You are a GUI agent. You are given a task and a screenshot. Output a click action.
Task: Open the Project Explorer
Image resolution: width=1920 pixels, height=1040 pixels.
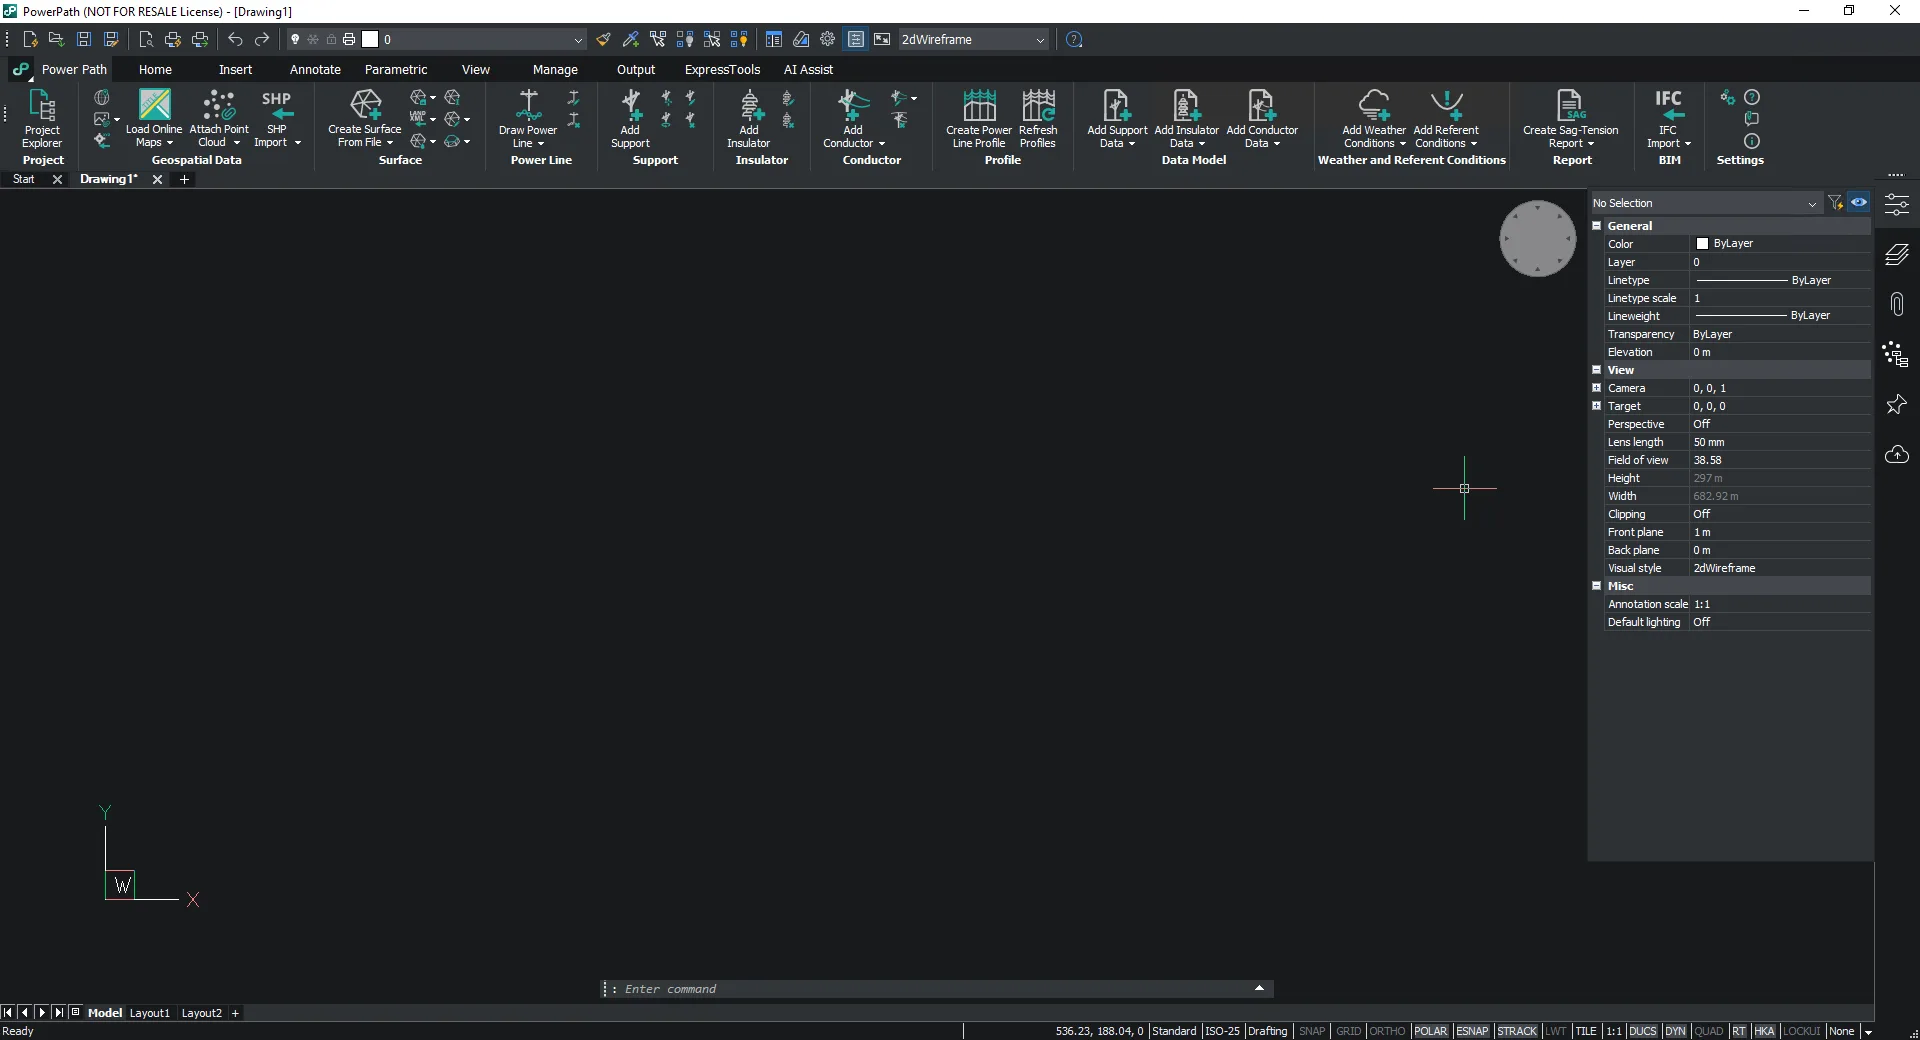[x=42, y=118]
